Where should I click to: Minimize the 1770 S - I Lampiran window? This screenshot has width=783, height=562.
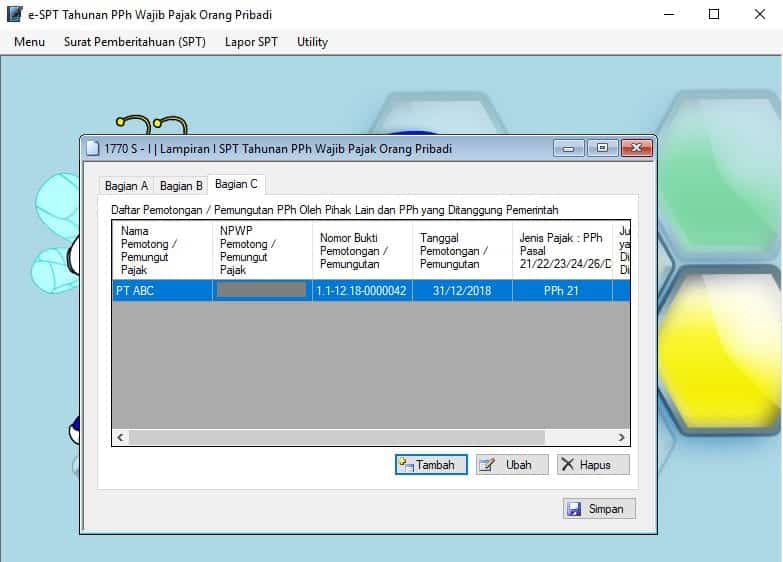point(568,148)
